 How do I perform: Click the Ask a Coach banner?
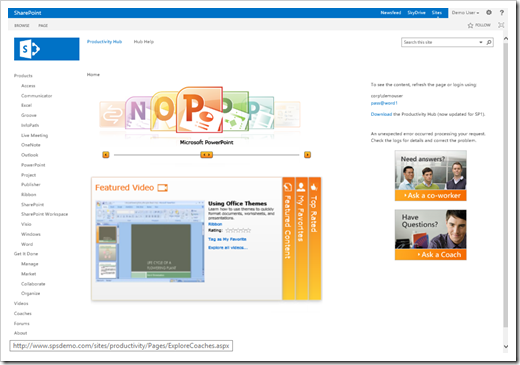[x=431, y=235]
